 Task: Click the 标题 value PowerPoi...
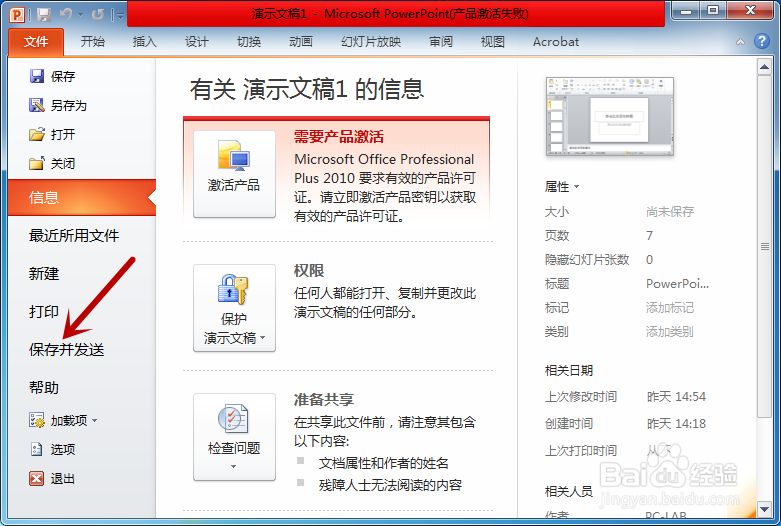[x=677, y=284]
